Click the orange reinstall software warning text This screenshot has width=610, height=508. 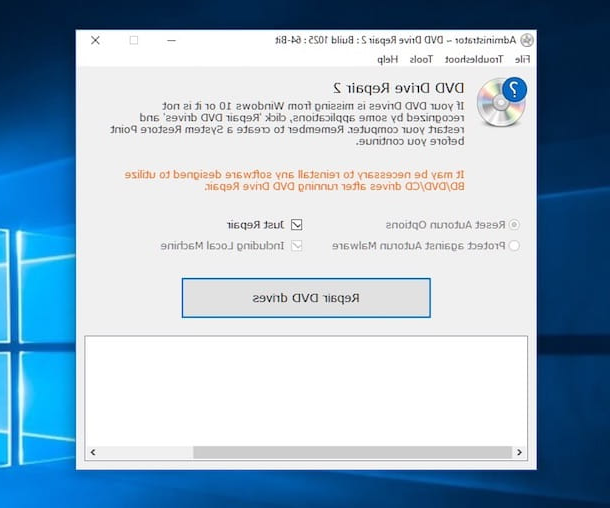click(294, 180)
